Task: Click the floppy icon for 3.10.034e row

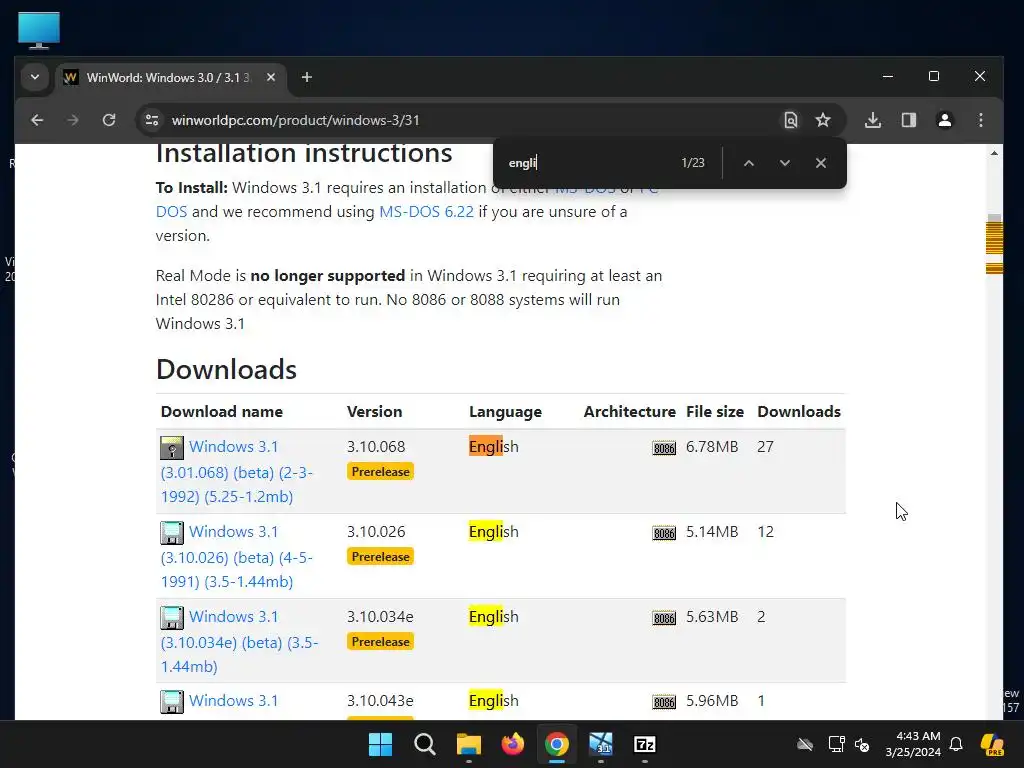Action: coord(172,618)
